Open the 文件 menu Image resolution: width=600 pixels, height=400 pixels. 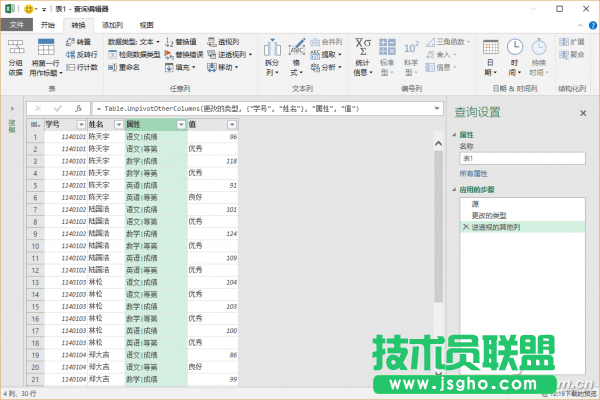[17, 23]
